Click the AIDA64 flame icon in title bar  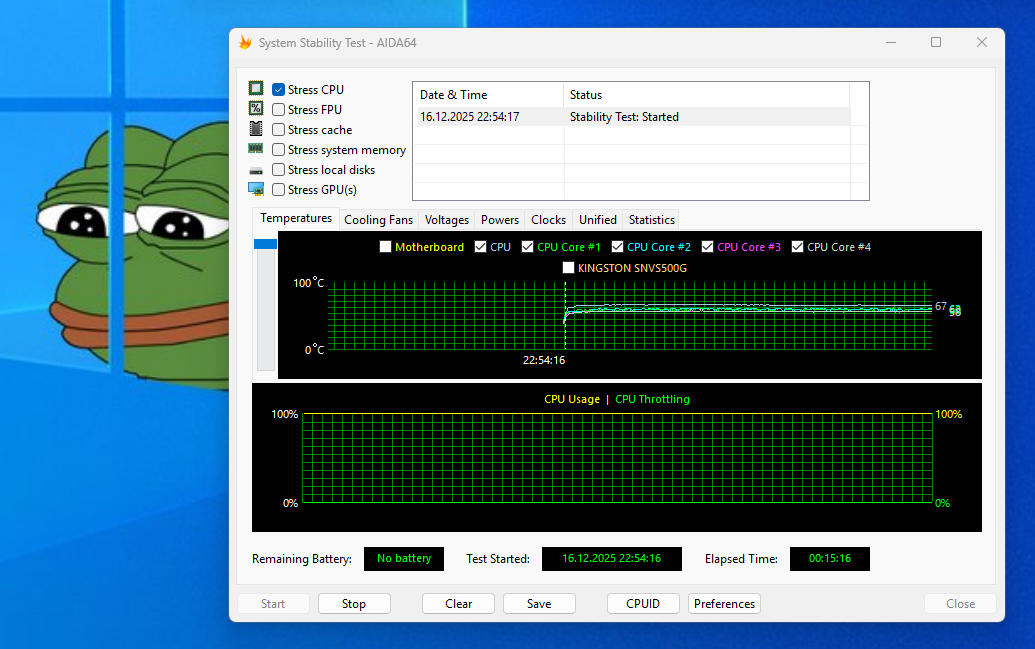tap(246, 43)
